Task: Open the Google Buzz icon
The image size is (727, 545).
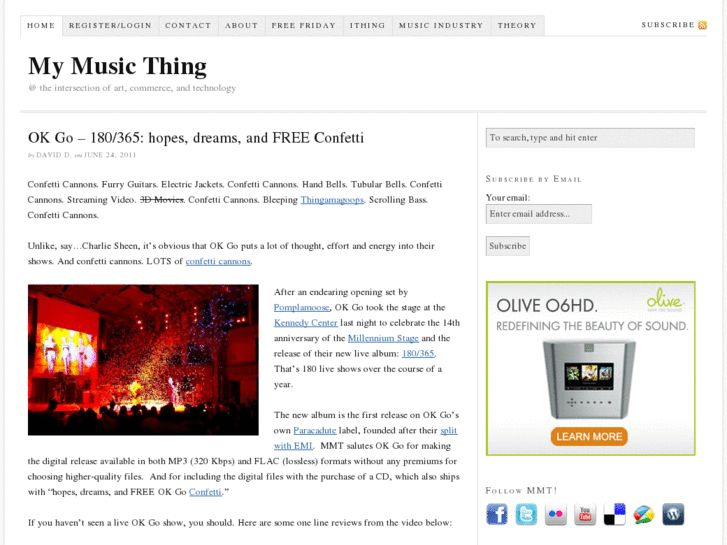Action: [x=644, y=514]
